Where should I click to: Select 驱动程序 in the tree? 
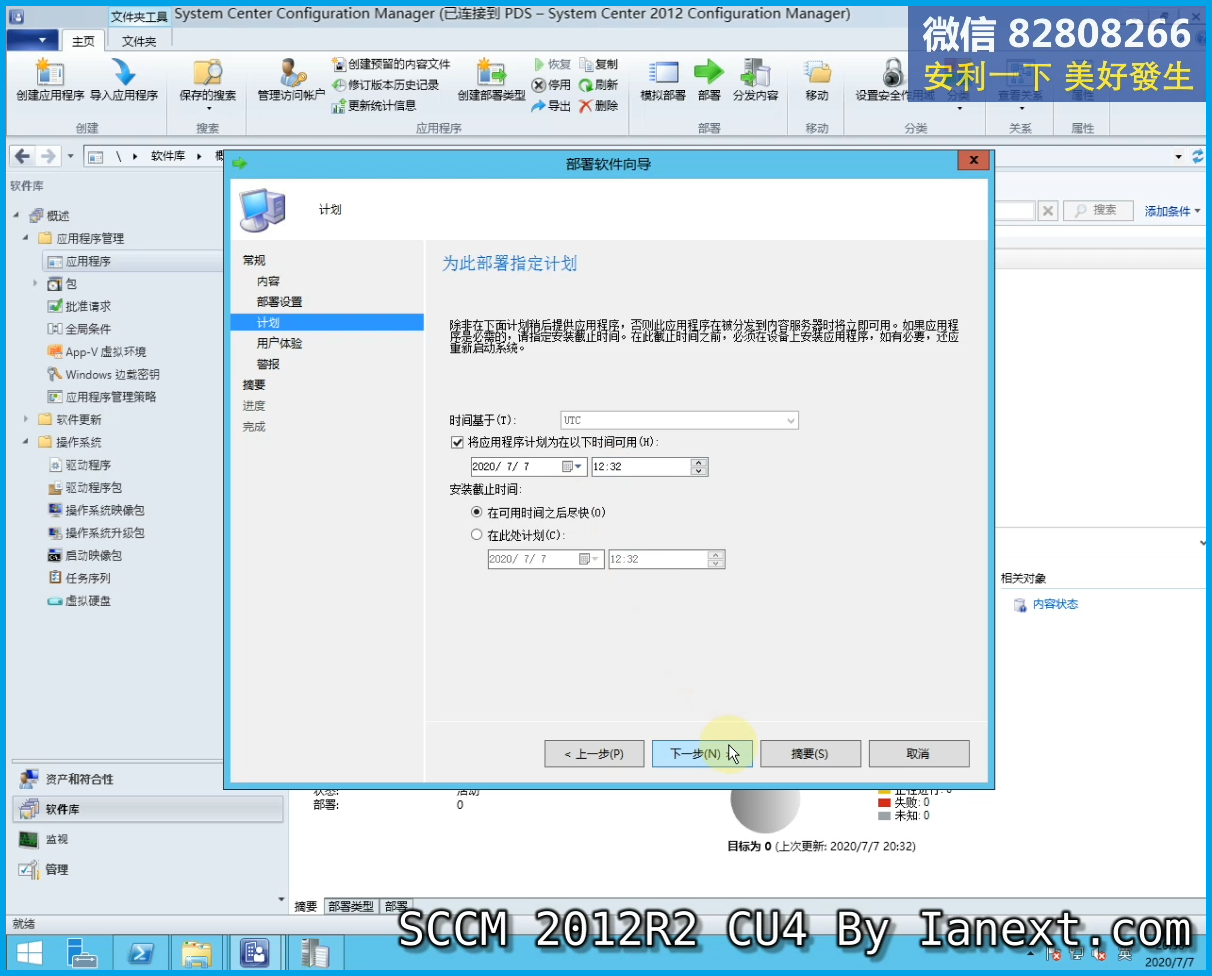pyautogui.click(x=88, y=465)
